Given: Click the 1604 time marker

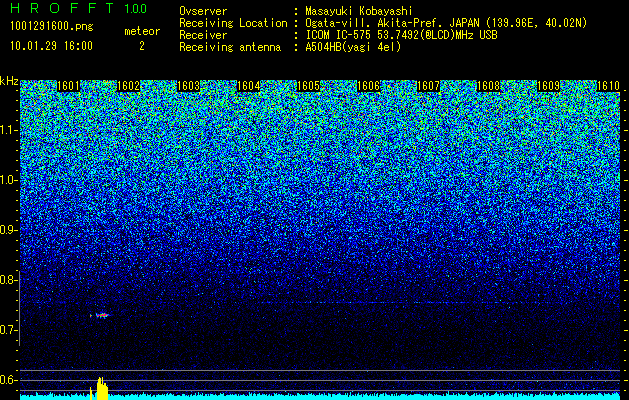Looking at the screenshot, I should (248, 86).
